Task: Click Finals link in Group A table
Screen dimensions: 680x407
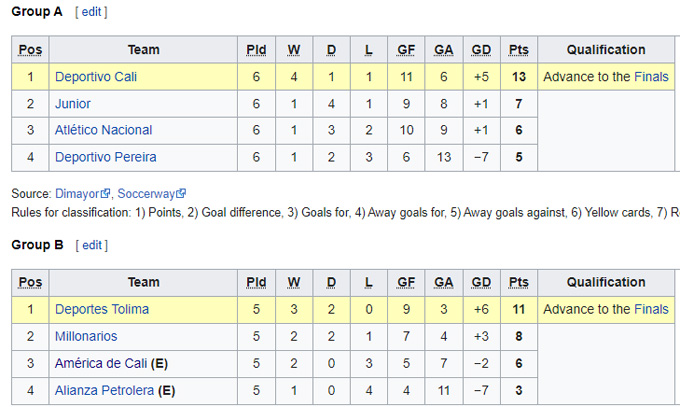Action: pyautogui.click(x=652, y=77)
